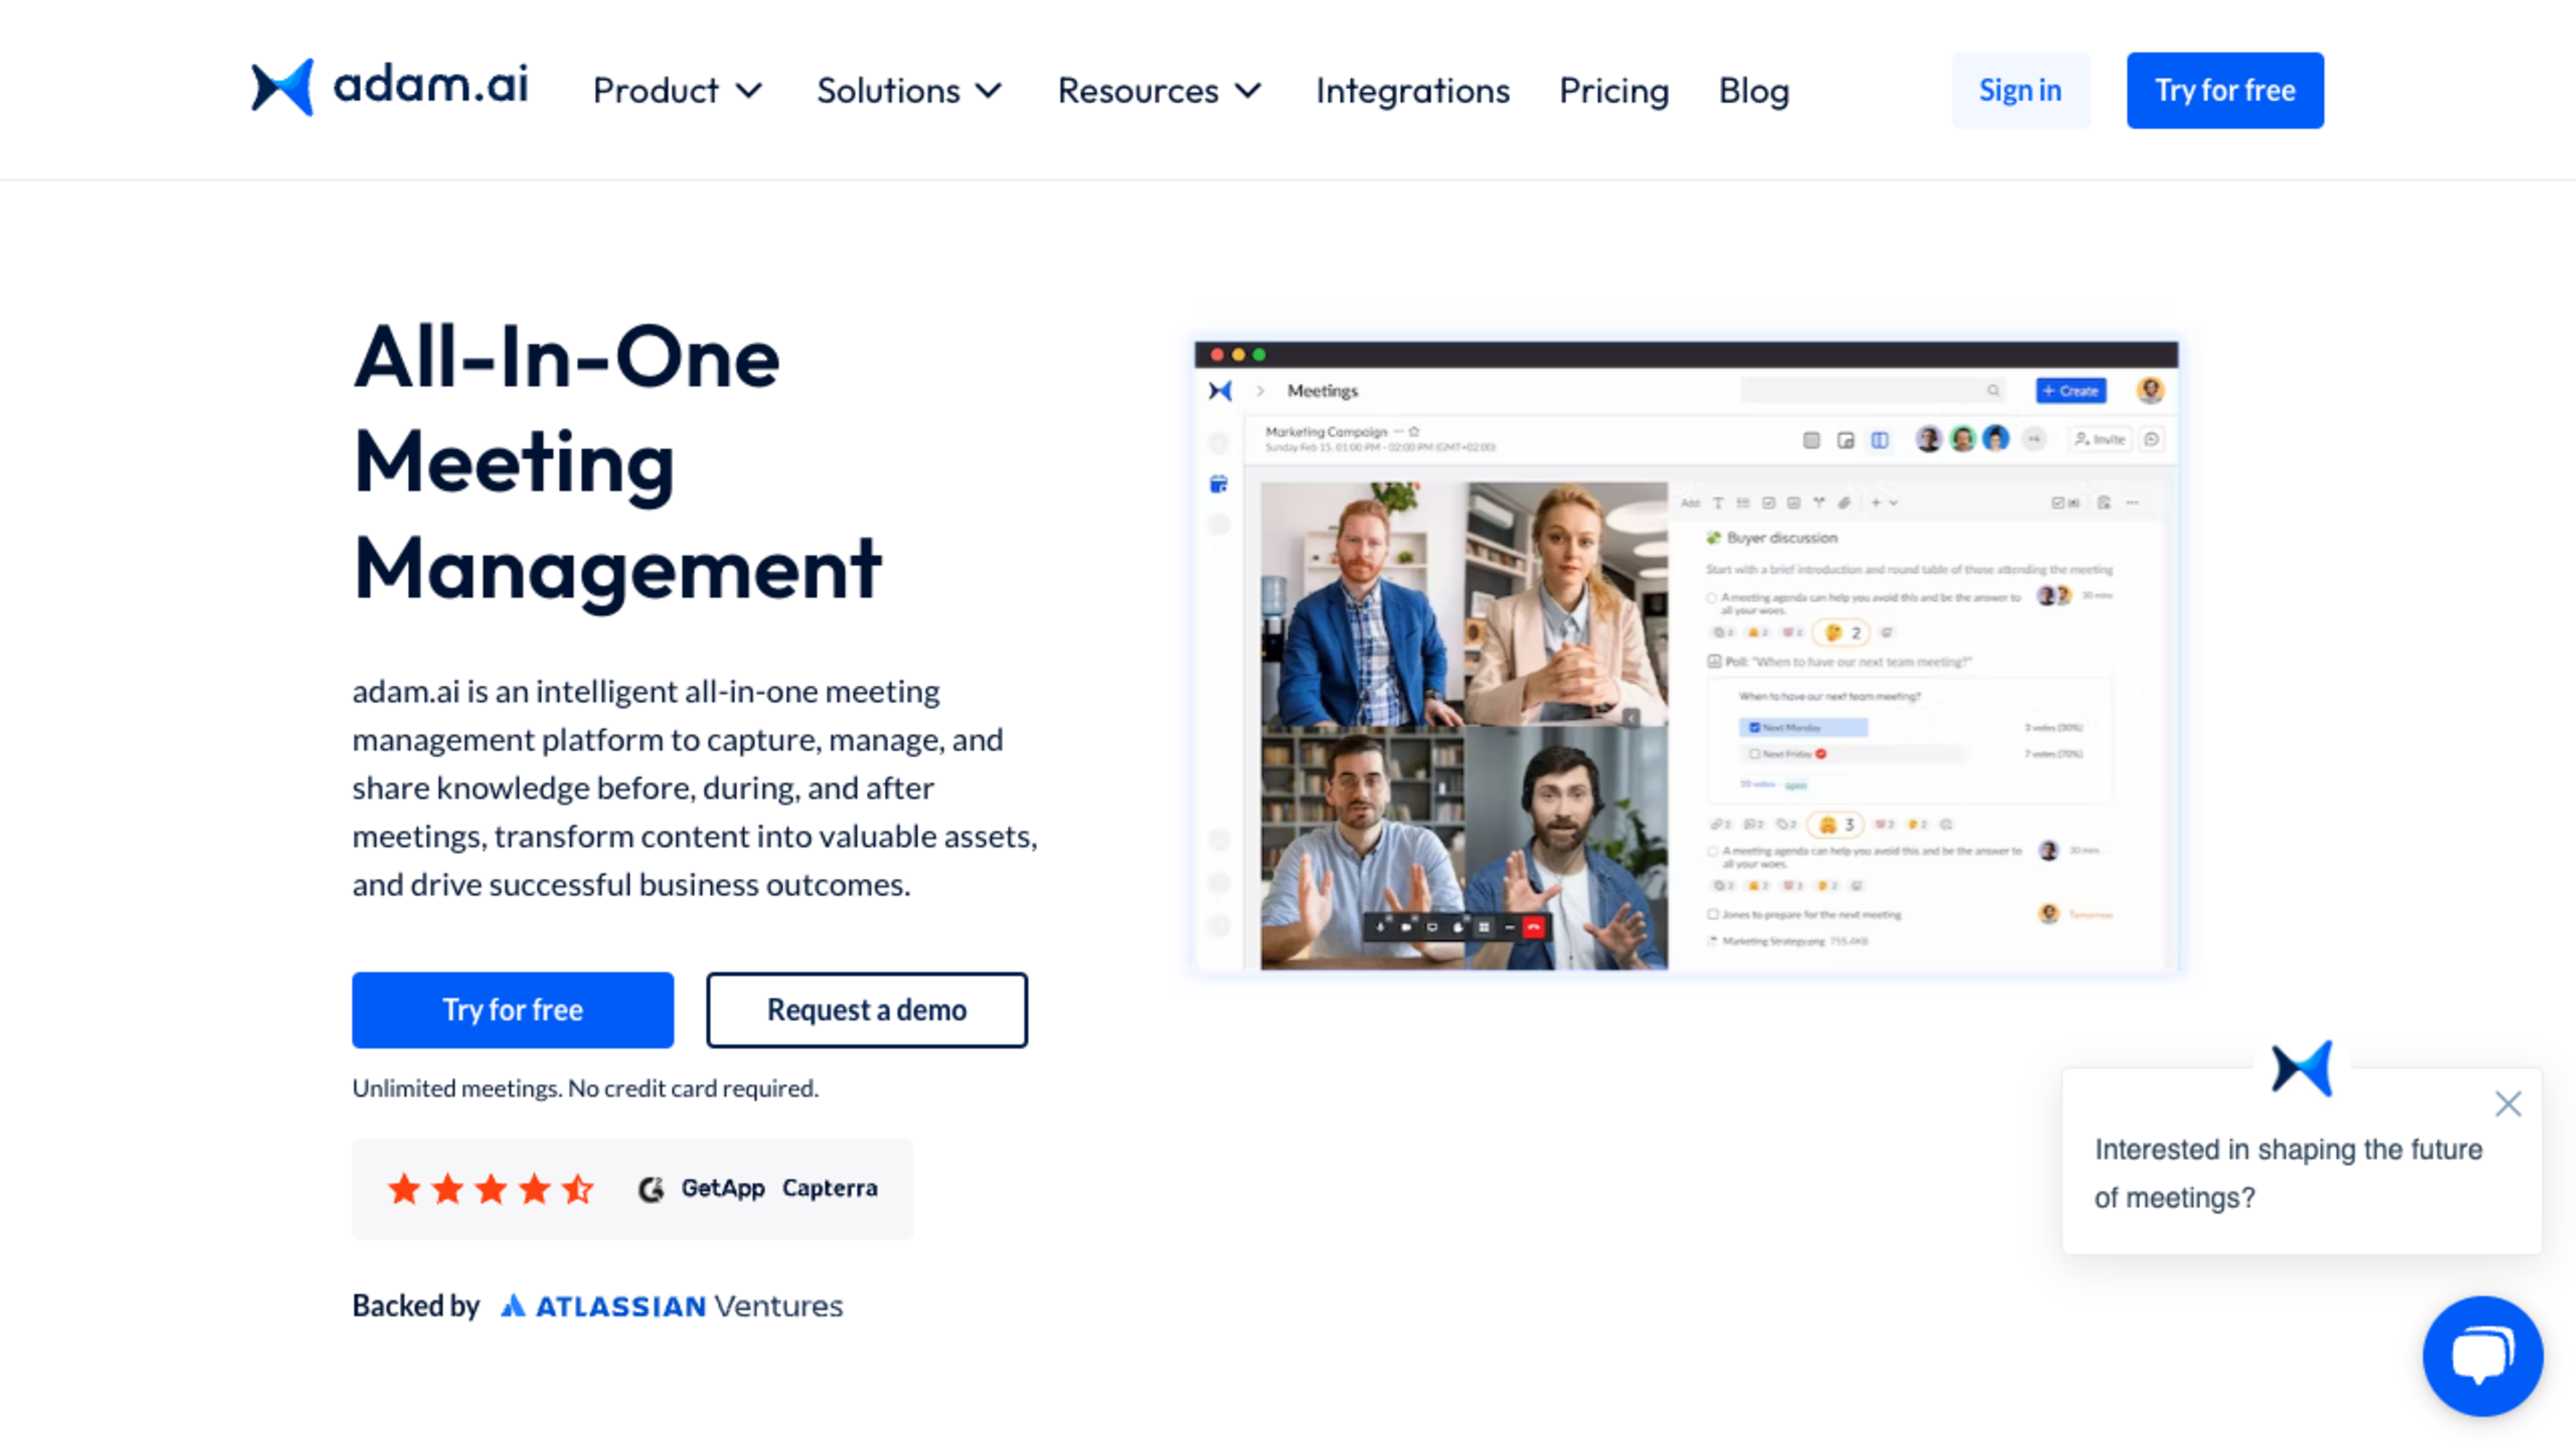Click the 'Request a demo' button
Viewport: 2576px width, 1449px height.
click(x=866, y=1010)
